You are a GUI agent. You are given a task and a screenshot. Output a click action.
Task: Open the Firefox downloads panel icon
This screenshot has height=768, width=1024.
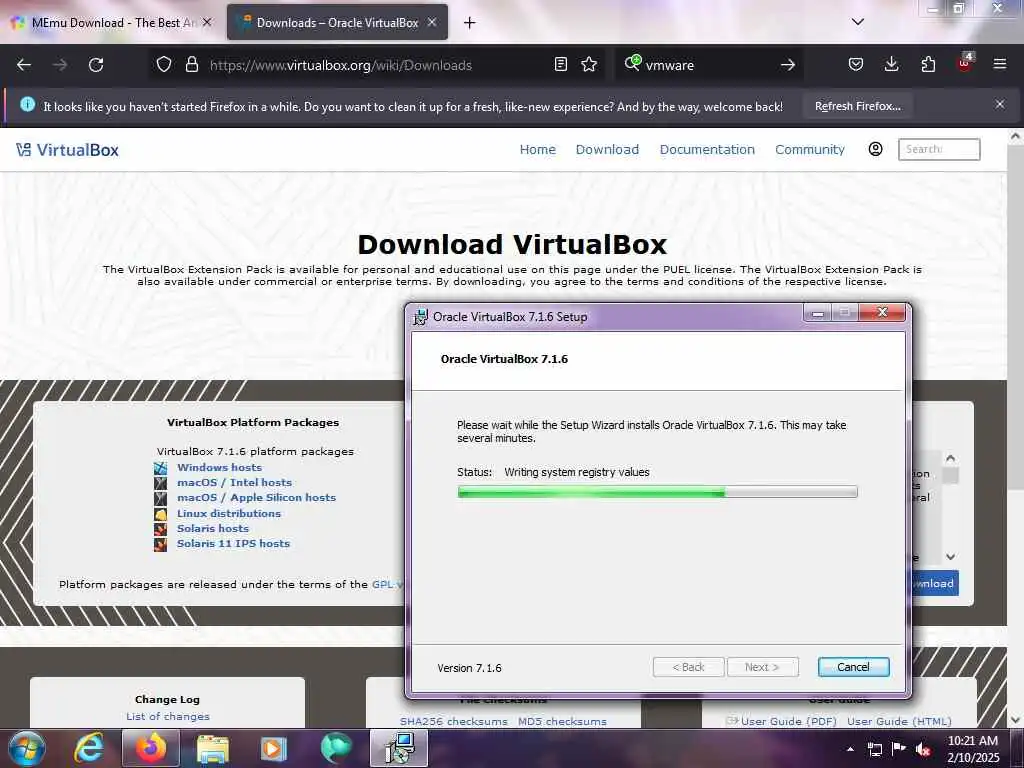click(891, 65)
